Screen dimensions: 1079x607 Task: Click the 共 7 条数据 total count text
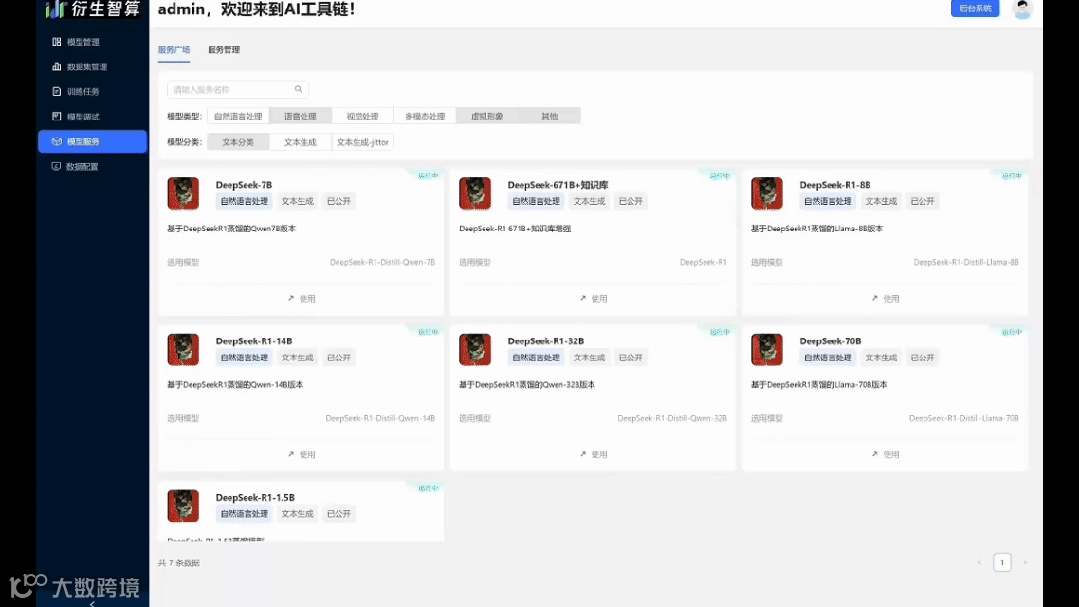[x=179, y=563]
